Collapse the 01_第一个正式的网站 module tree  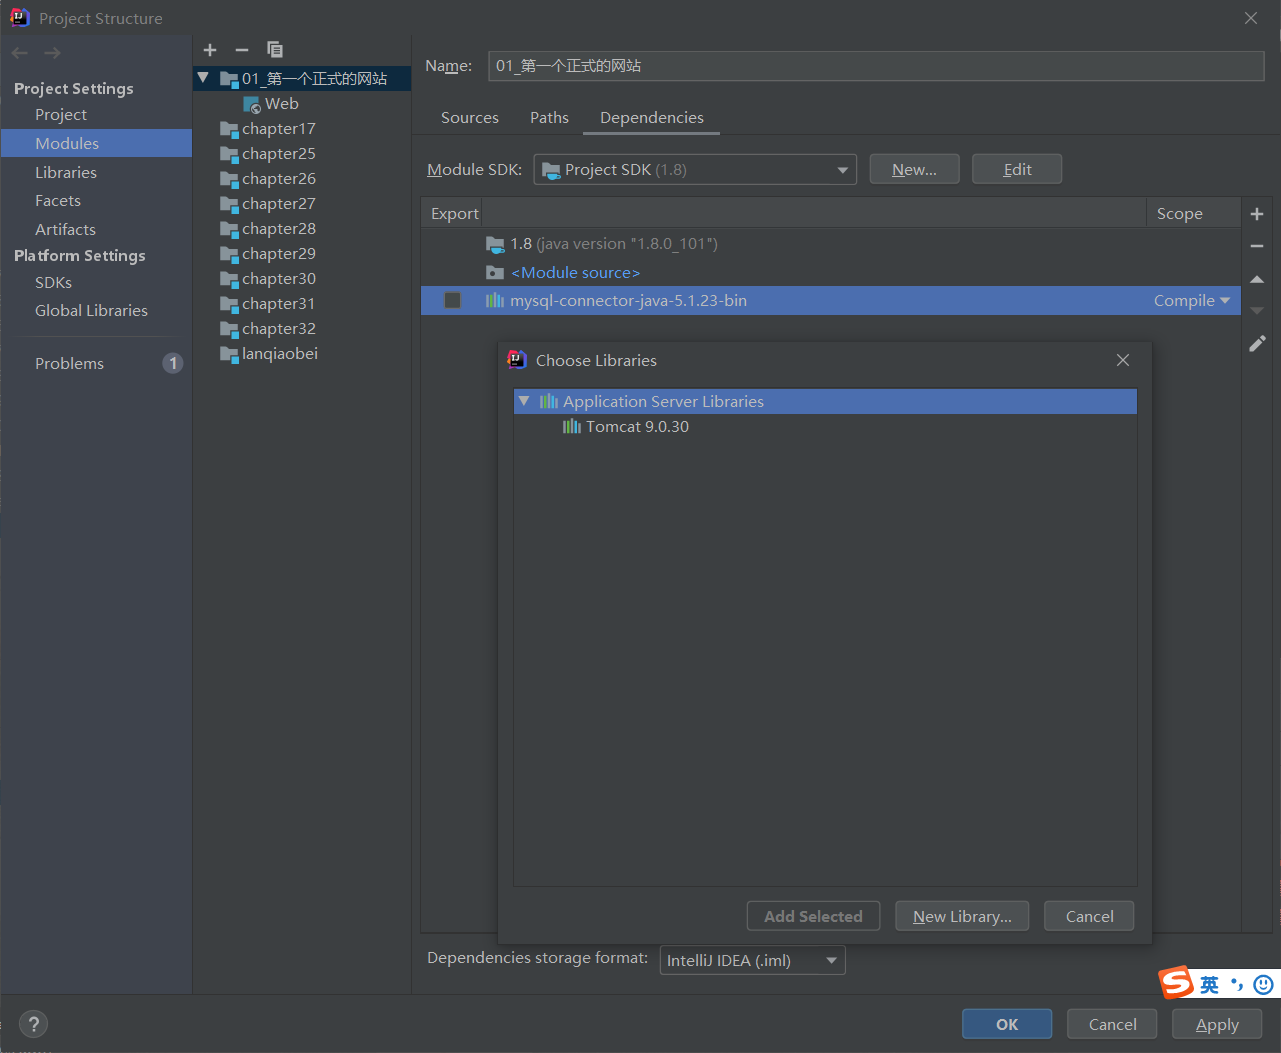pyautogui.click(x=203, y=78)
